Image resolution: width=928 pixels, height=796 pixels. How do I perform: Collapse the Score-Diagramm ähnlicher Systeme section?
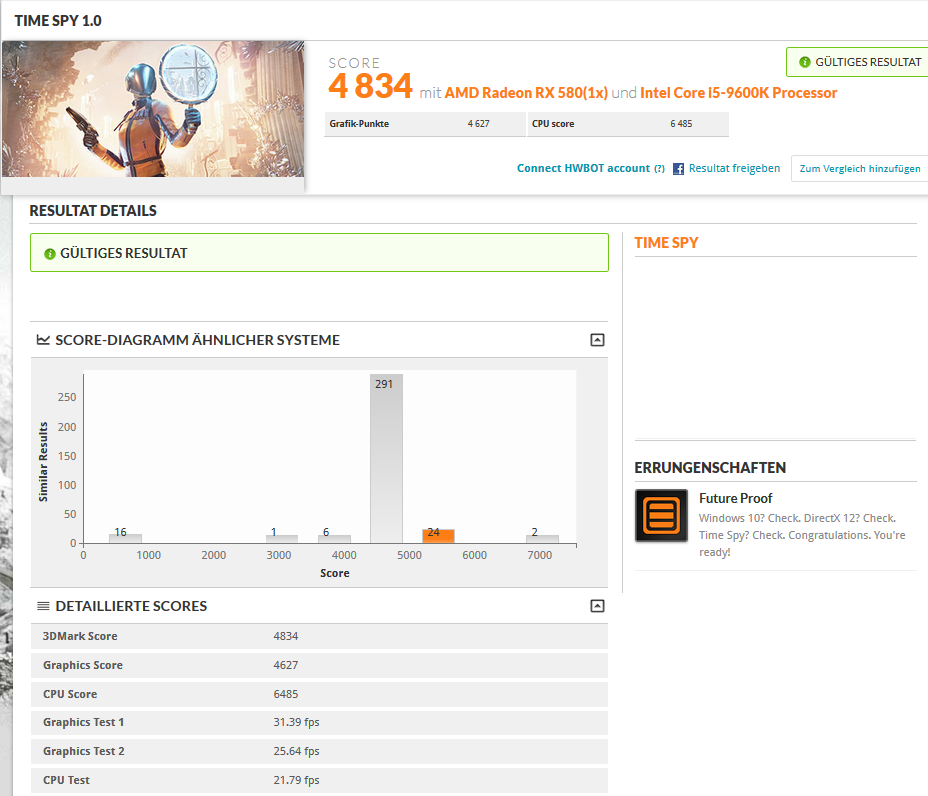(597, 340)
